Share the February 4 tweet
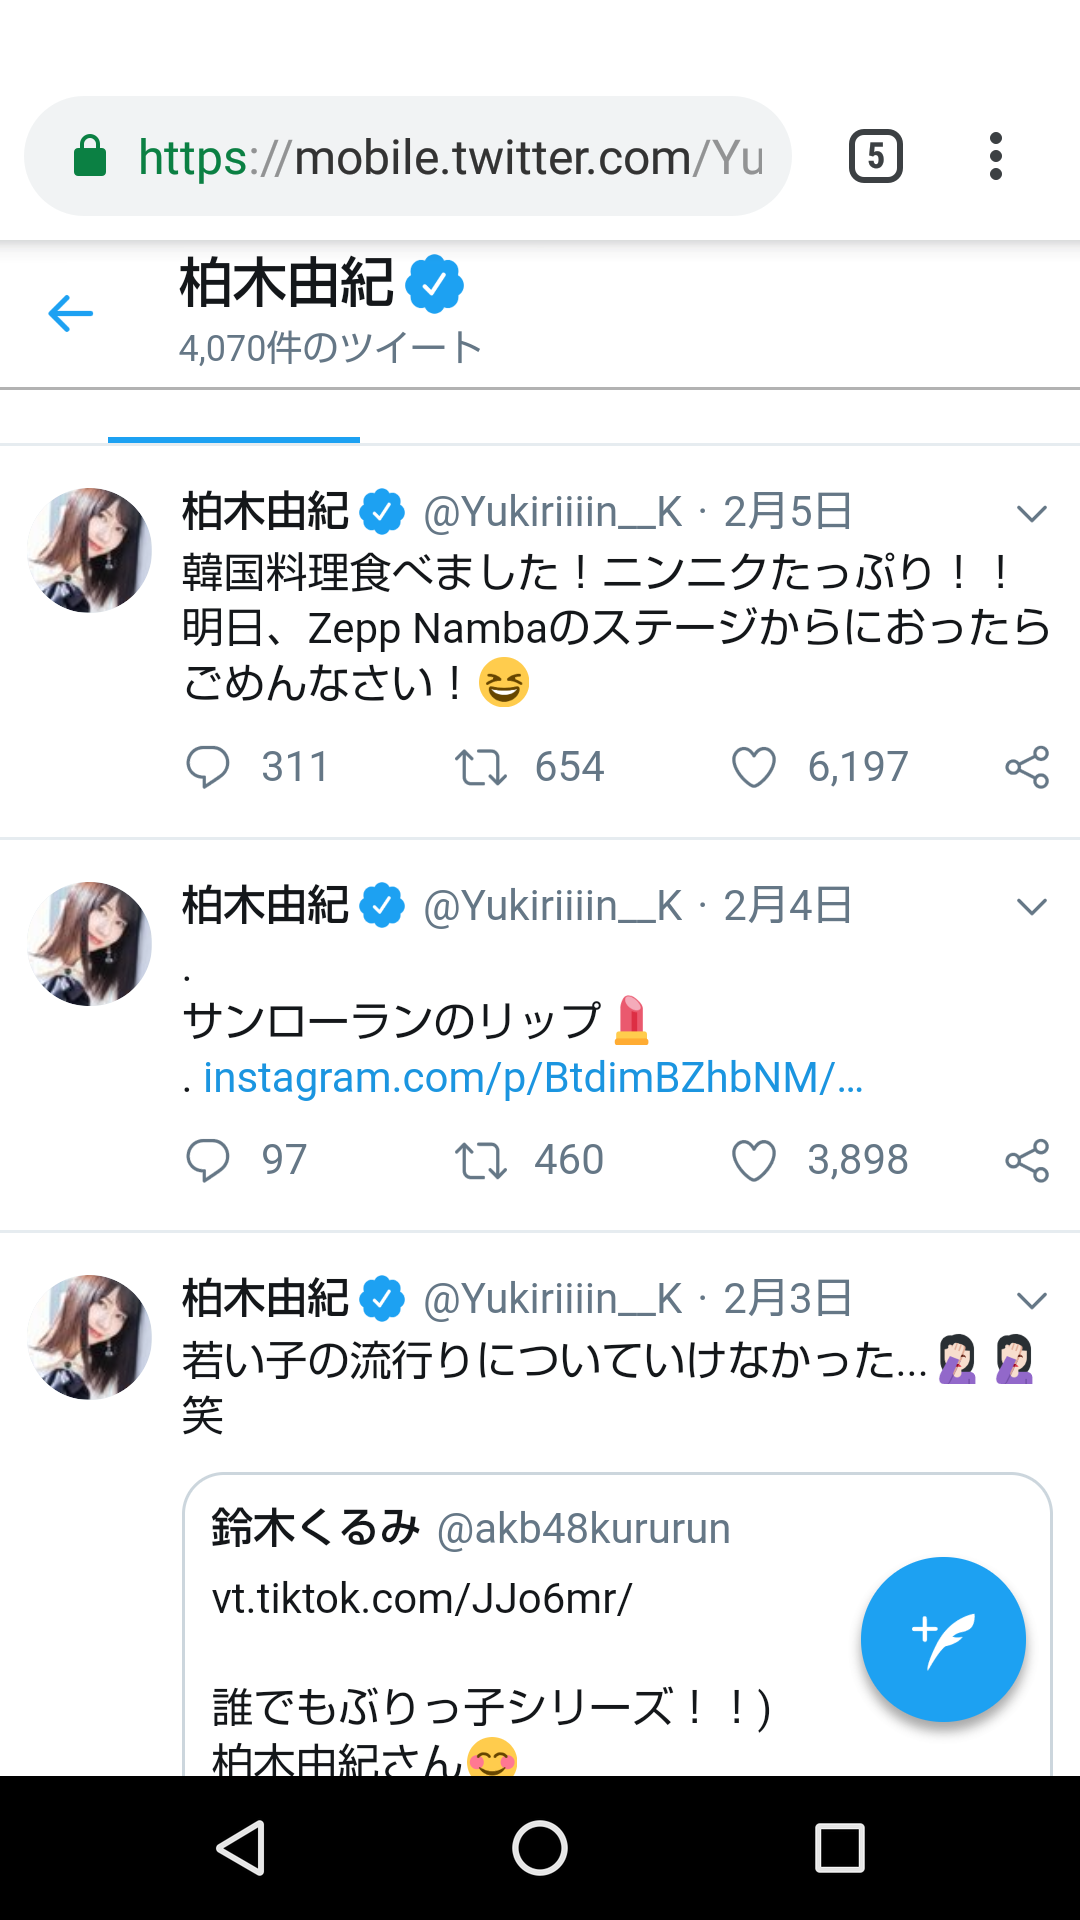 [x=1027, y=1160]
